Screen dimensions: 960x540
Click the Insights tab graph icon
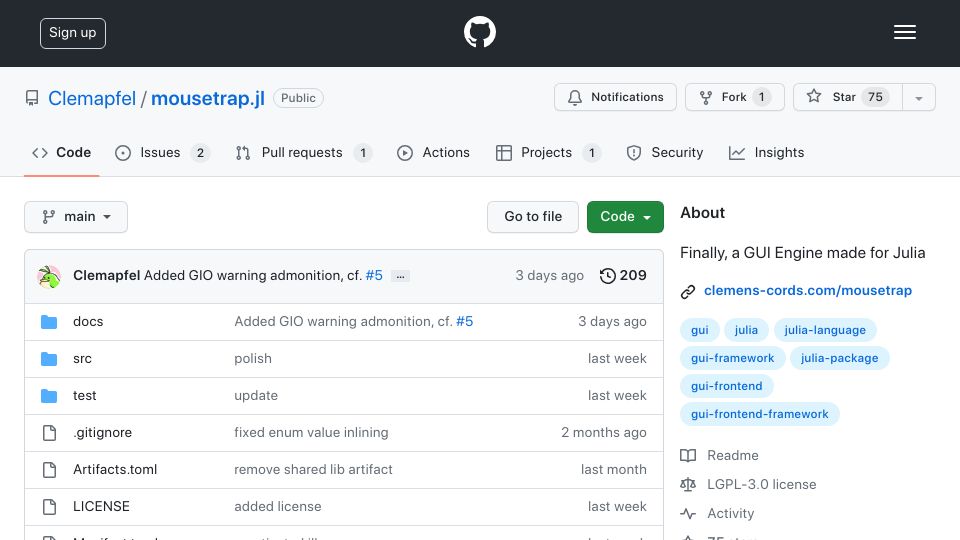(737, 153)
